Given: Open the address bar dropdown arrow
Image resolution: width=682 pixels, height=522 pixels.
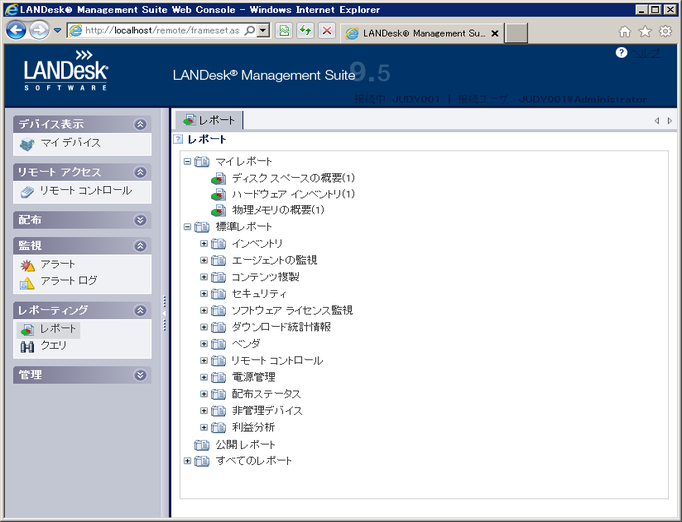Looking at the screenshot, I should tap(263, 30).
